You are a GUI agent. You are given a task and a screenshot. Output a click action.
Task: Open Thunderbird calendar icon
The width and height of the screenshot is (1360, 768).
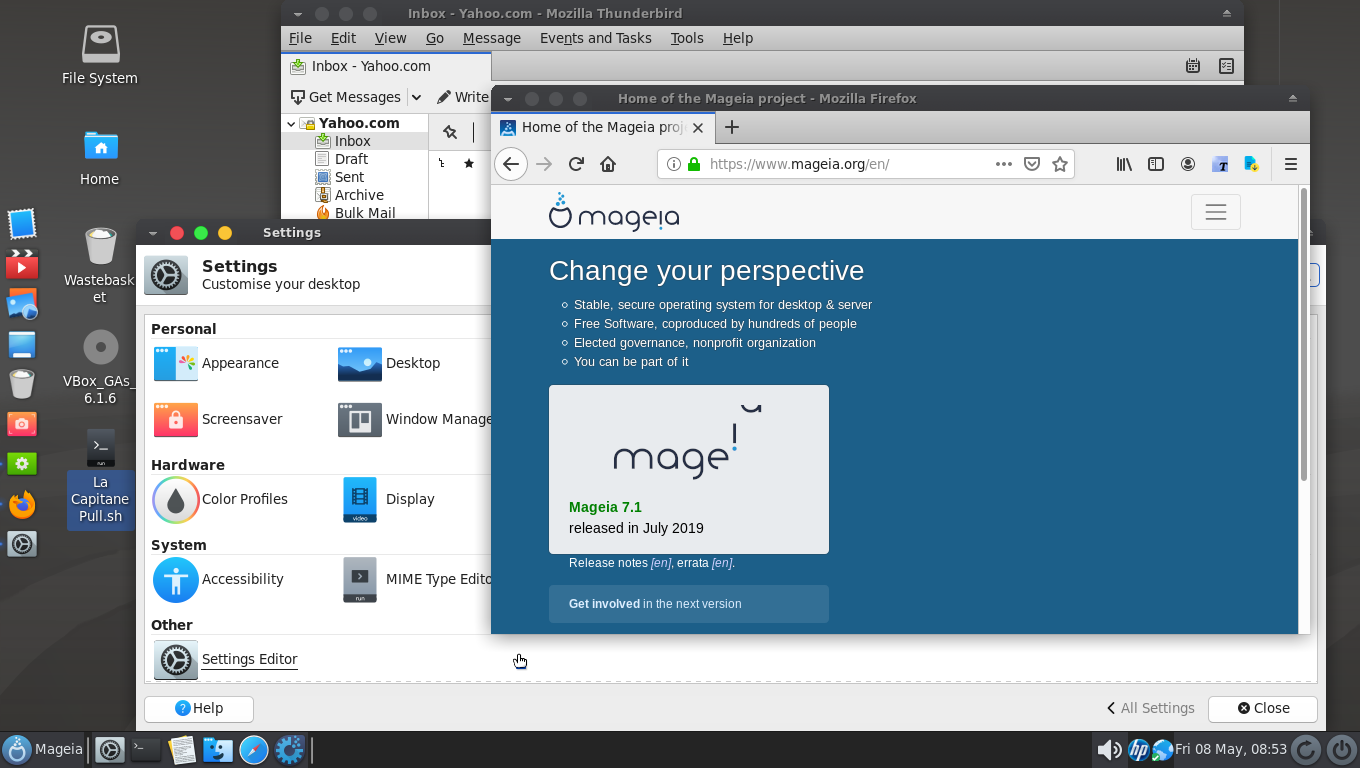point(1193,66)
